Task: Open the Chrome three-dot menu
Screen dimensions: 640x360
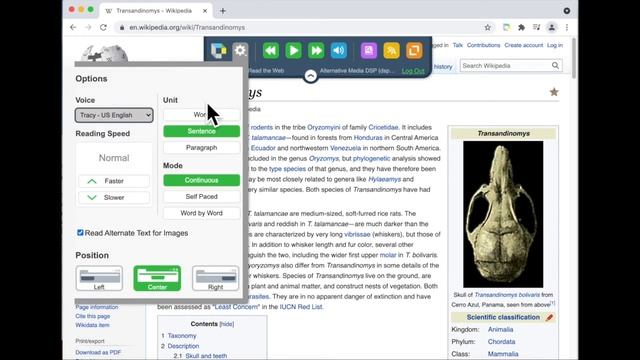Action: click(x=567, y=27)
